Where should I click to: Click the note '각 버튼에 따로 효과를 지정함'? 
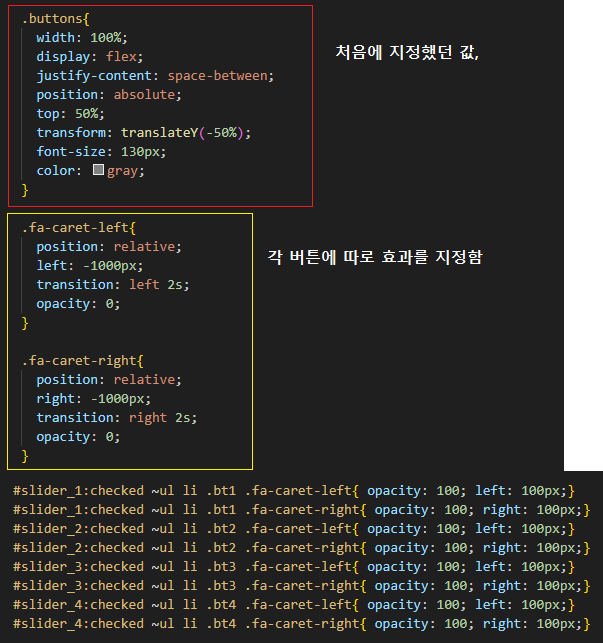[x=375, y=257]
